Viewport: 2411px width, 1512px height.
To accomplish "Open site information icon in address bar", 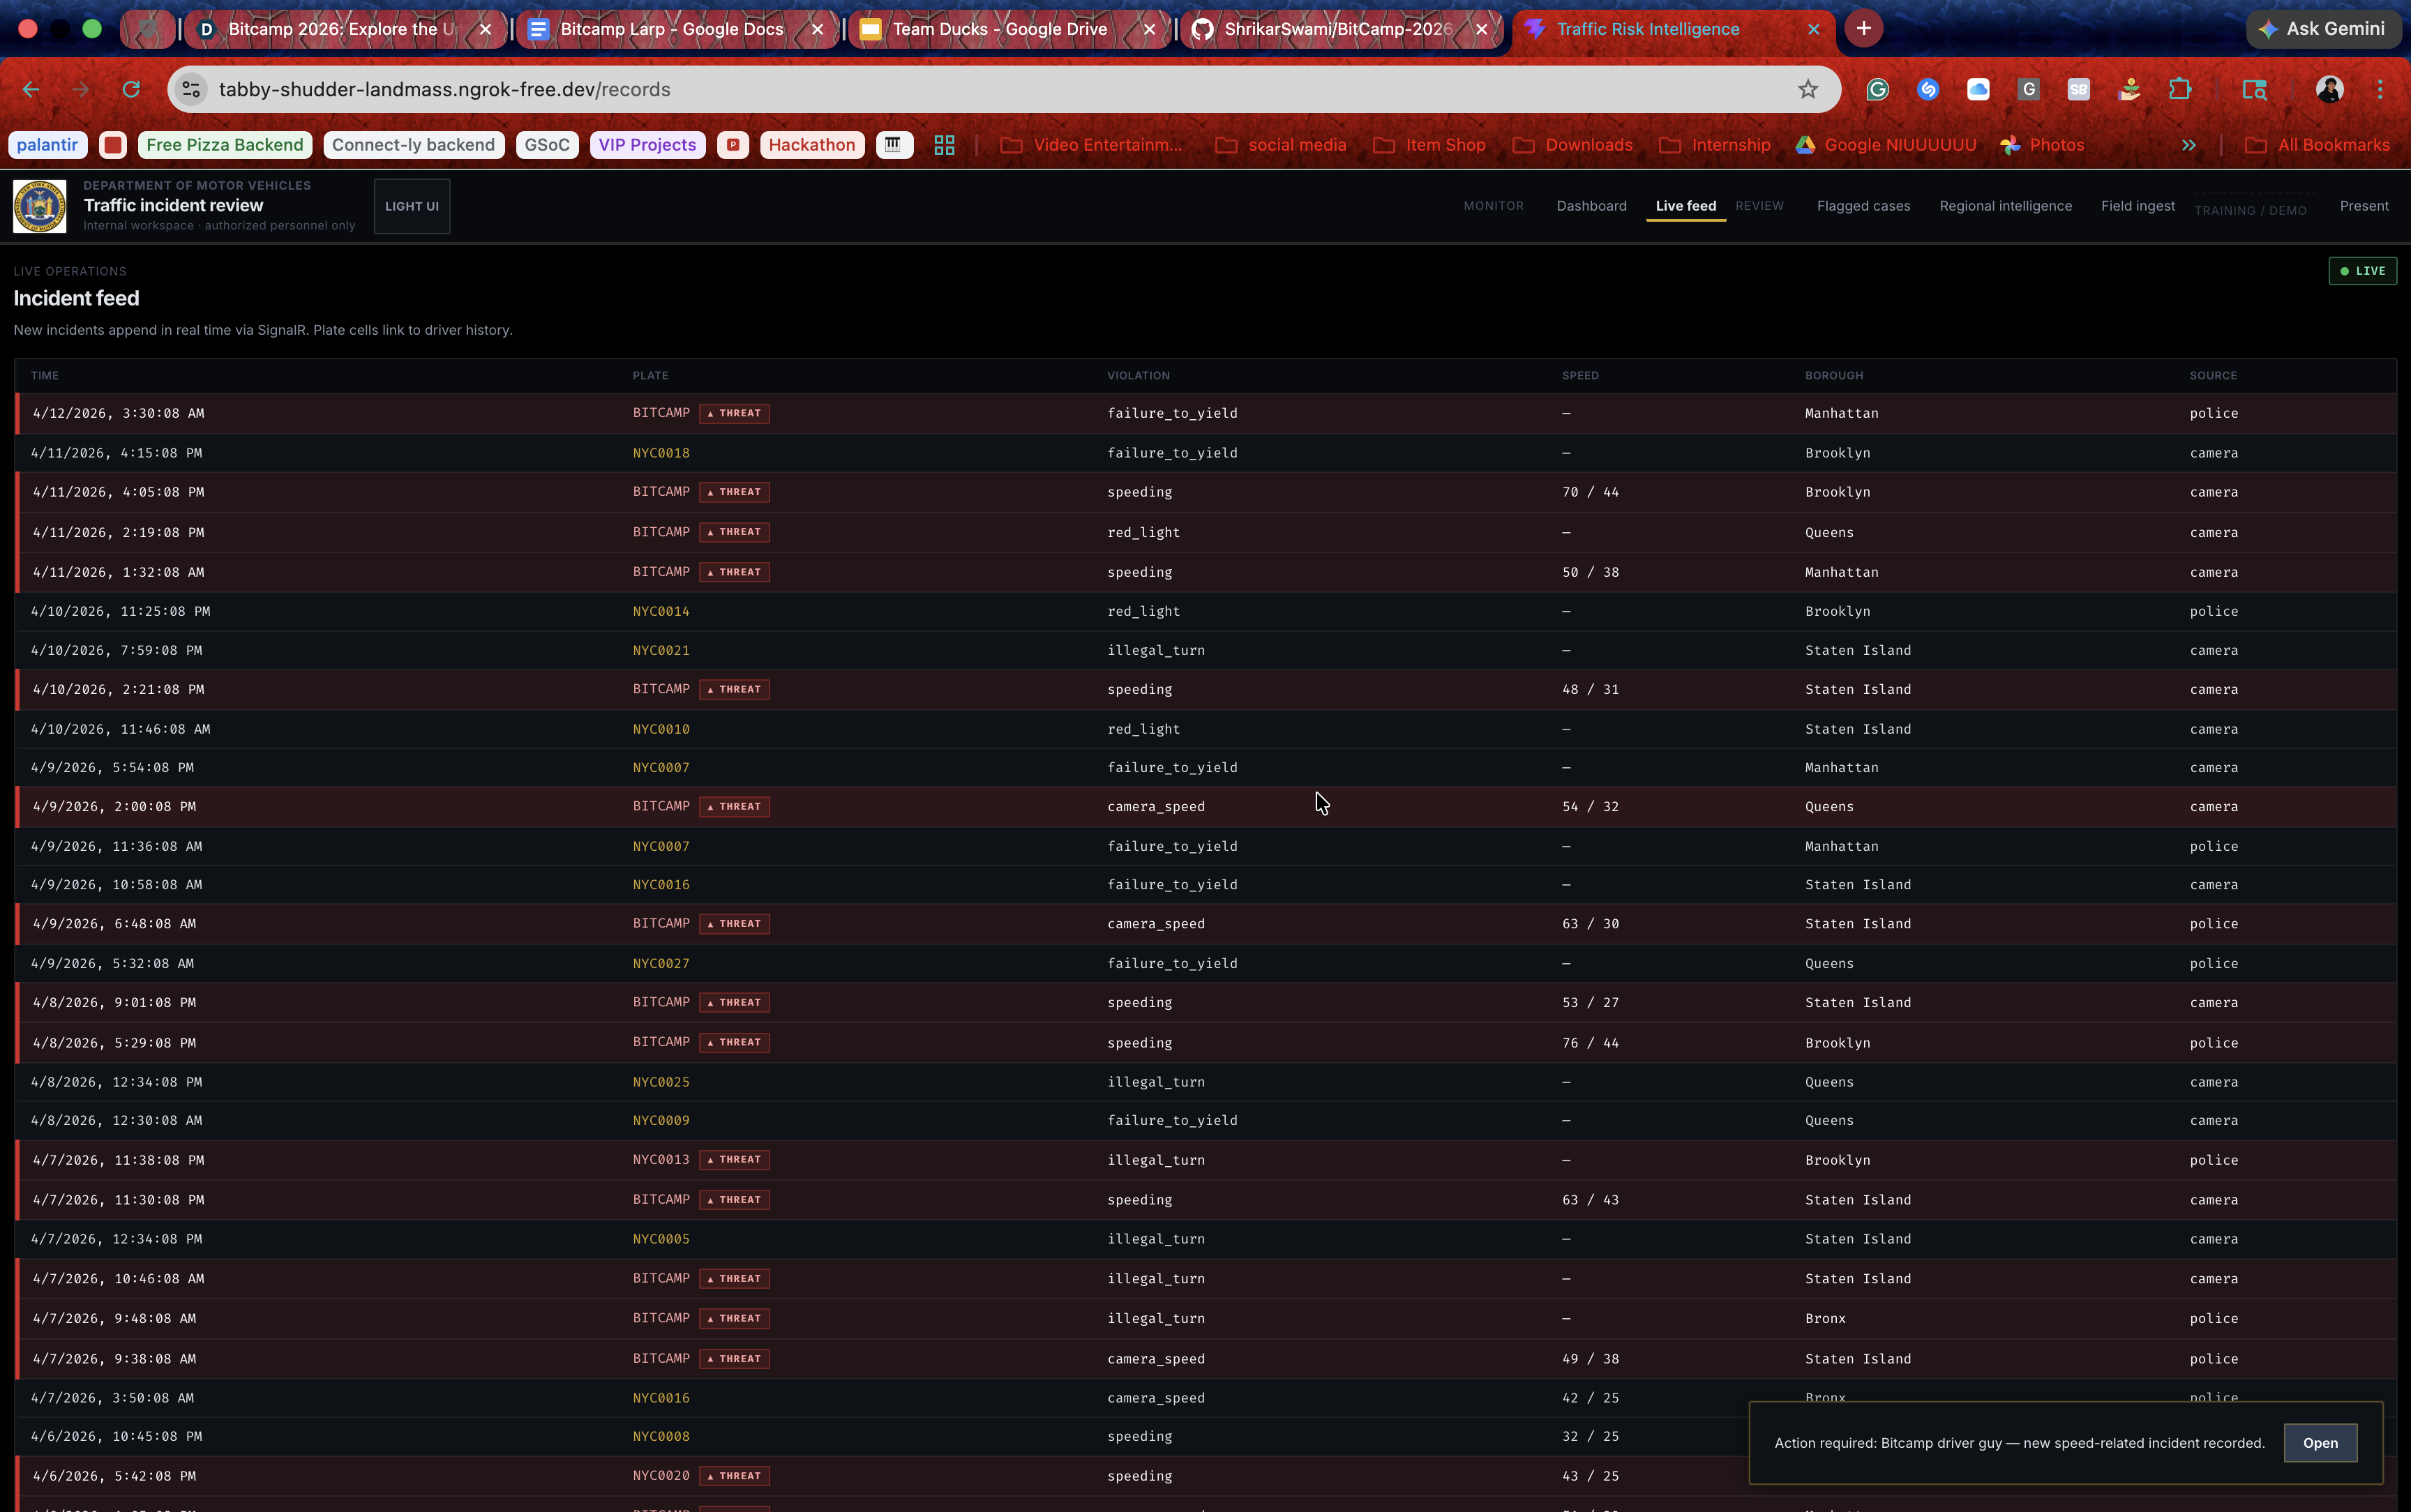I will coord(192,90).
